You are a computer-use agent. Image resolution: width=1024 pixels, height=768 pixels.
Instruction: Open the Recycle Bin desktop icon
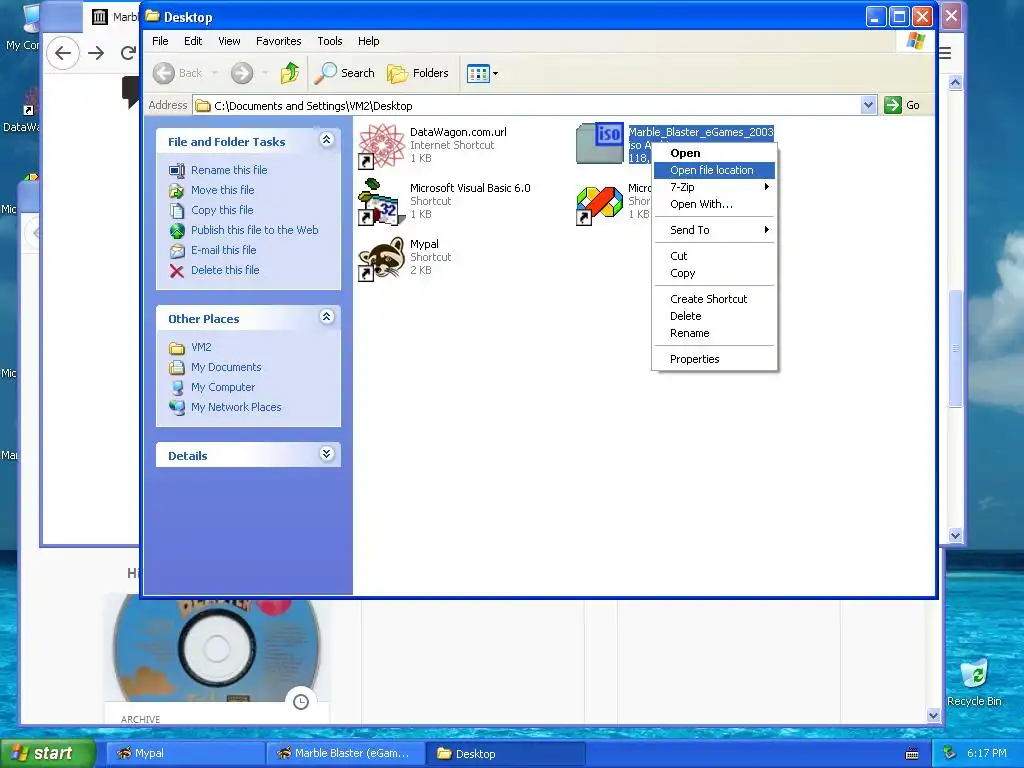[x=974, y=683]
